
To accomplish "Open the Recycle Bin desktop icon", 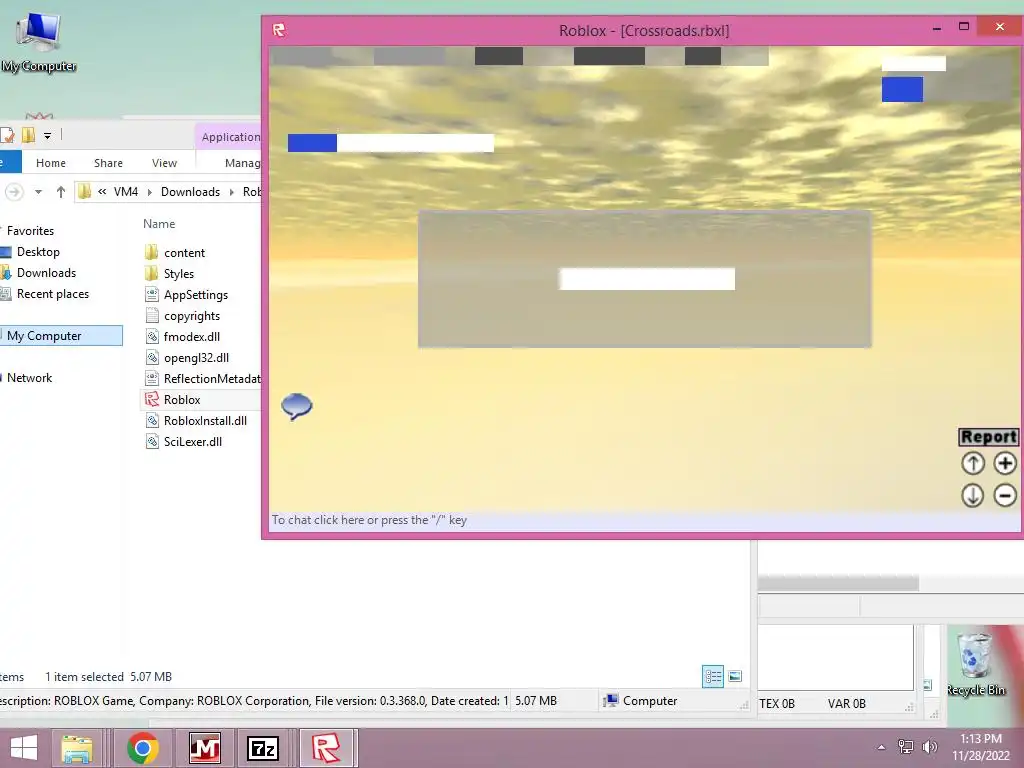I will pyautogui.click(x=976, y=662).
